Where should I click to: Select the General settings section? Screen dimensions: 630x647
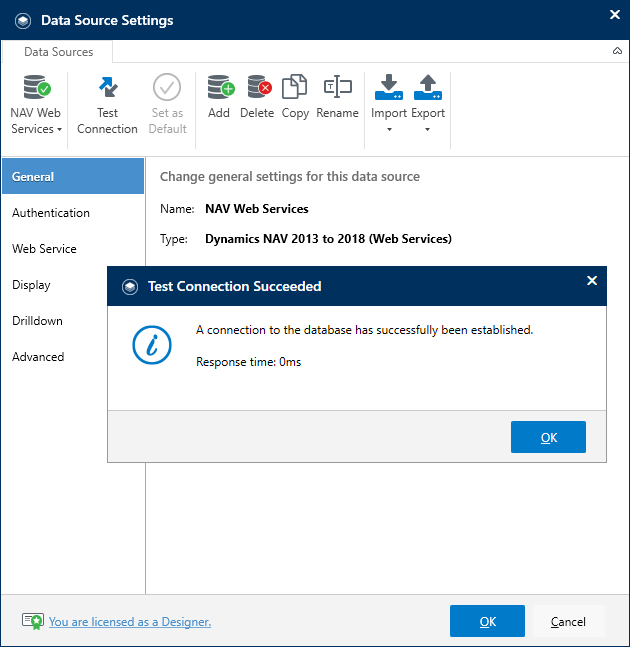pos(73,176)
